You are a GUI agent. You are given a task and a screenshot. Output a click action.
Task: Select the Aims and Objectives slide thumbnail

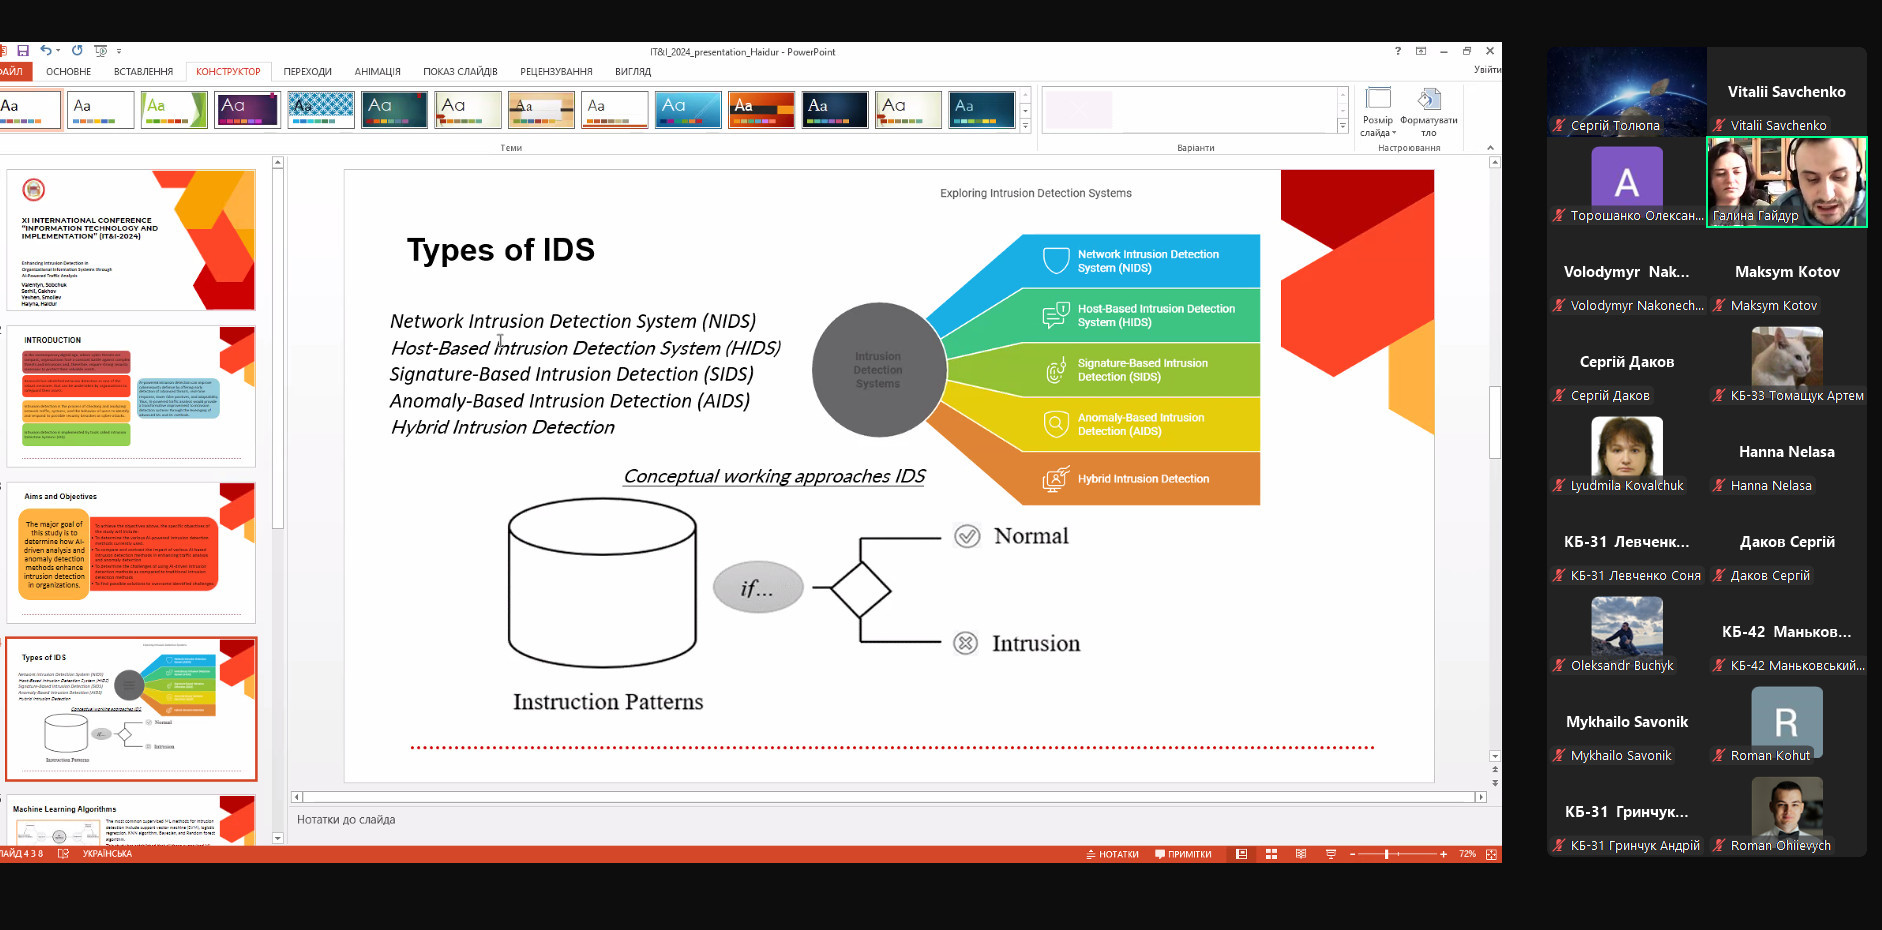coord(131,553)
